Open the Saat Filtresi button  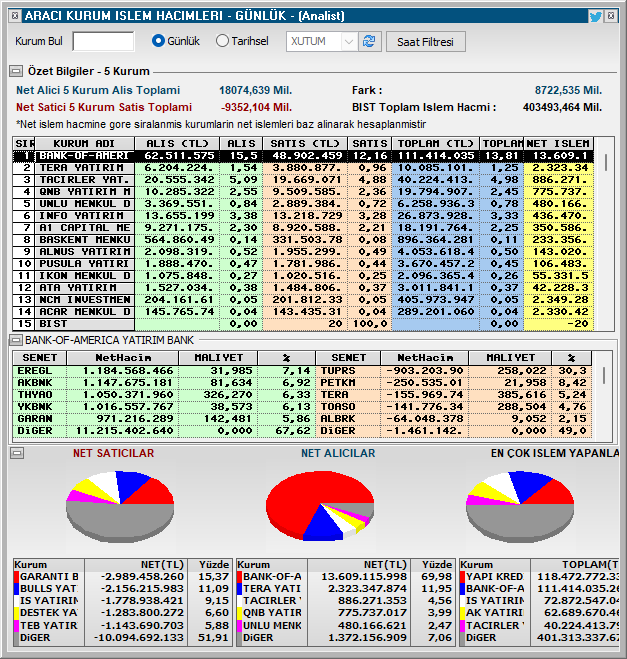pyautogui.click(x=425, y=42)
